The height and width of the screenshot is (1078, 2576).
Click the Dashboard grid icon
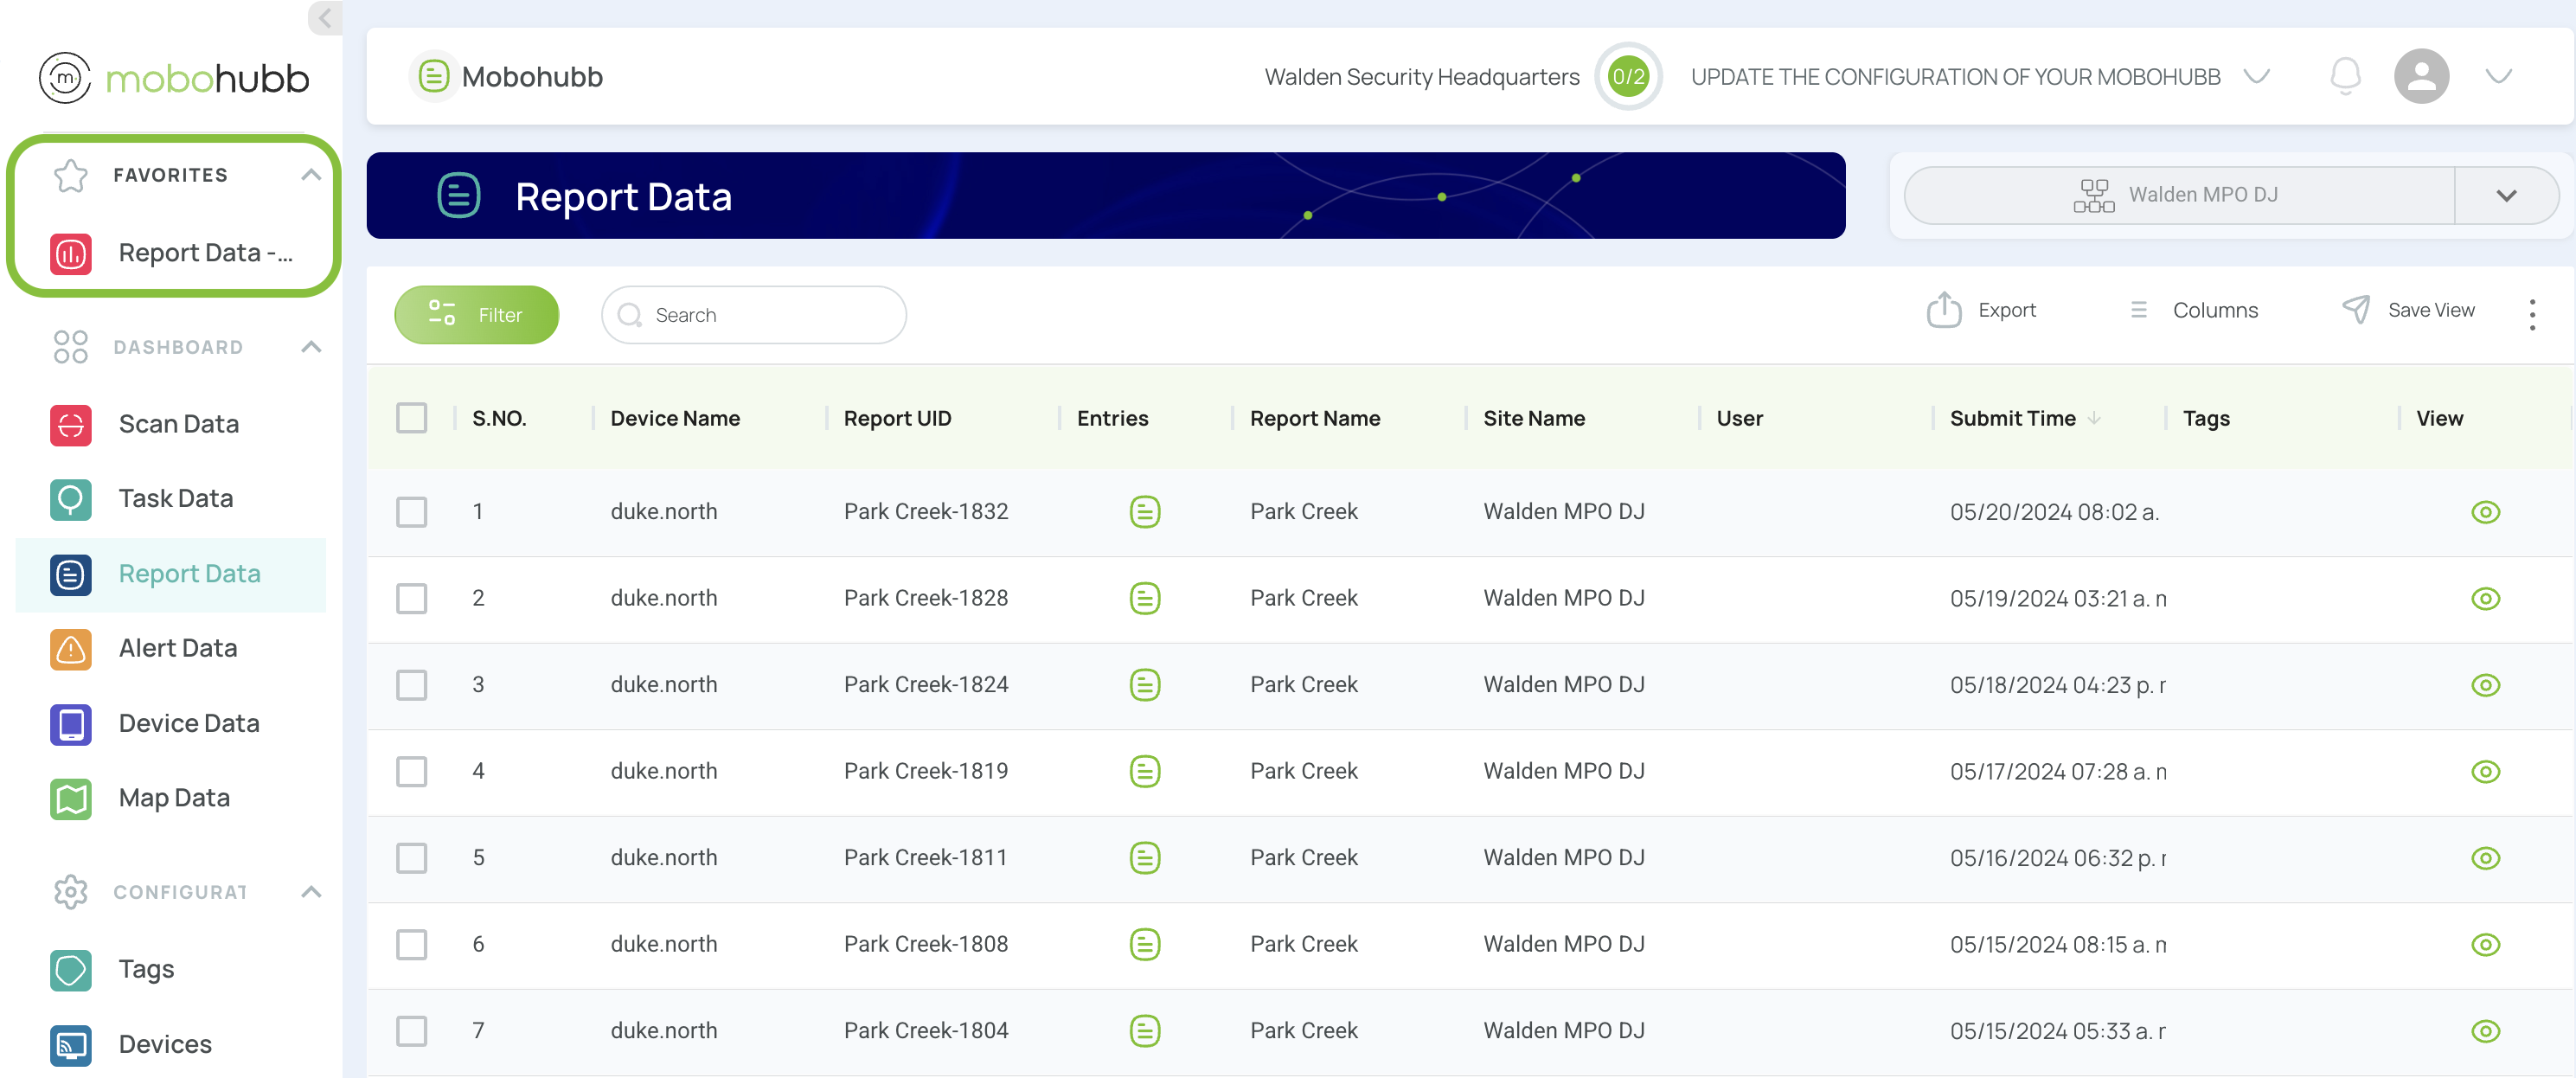[x=71, y=347]
